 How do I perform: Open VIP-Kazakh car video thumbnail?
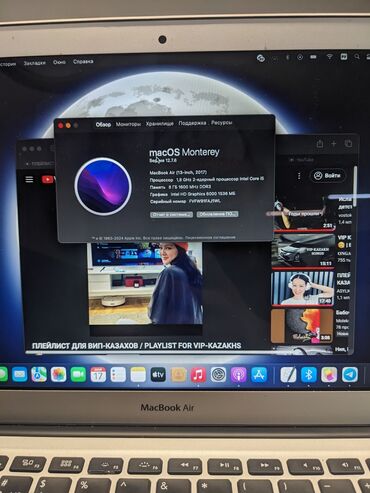click(303, 251)
